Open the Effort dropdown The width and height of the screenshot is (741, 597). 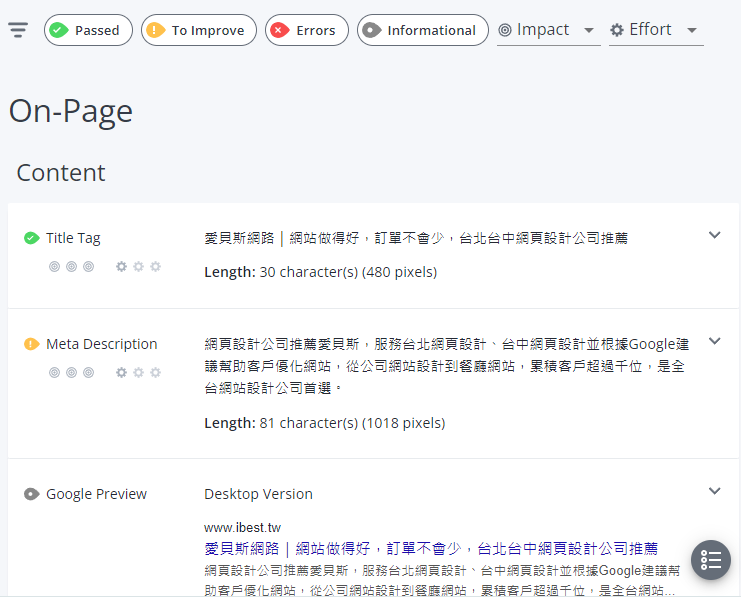[x=655, y=30]
